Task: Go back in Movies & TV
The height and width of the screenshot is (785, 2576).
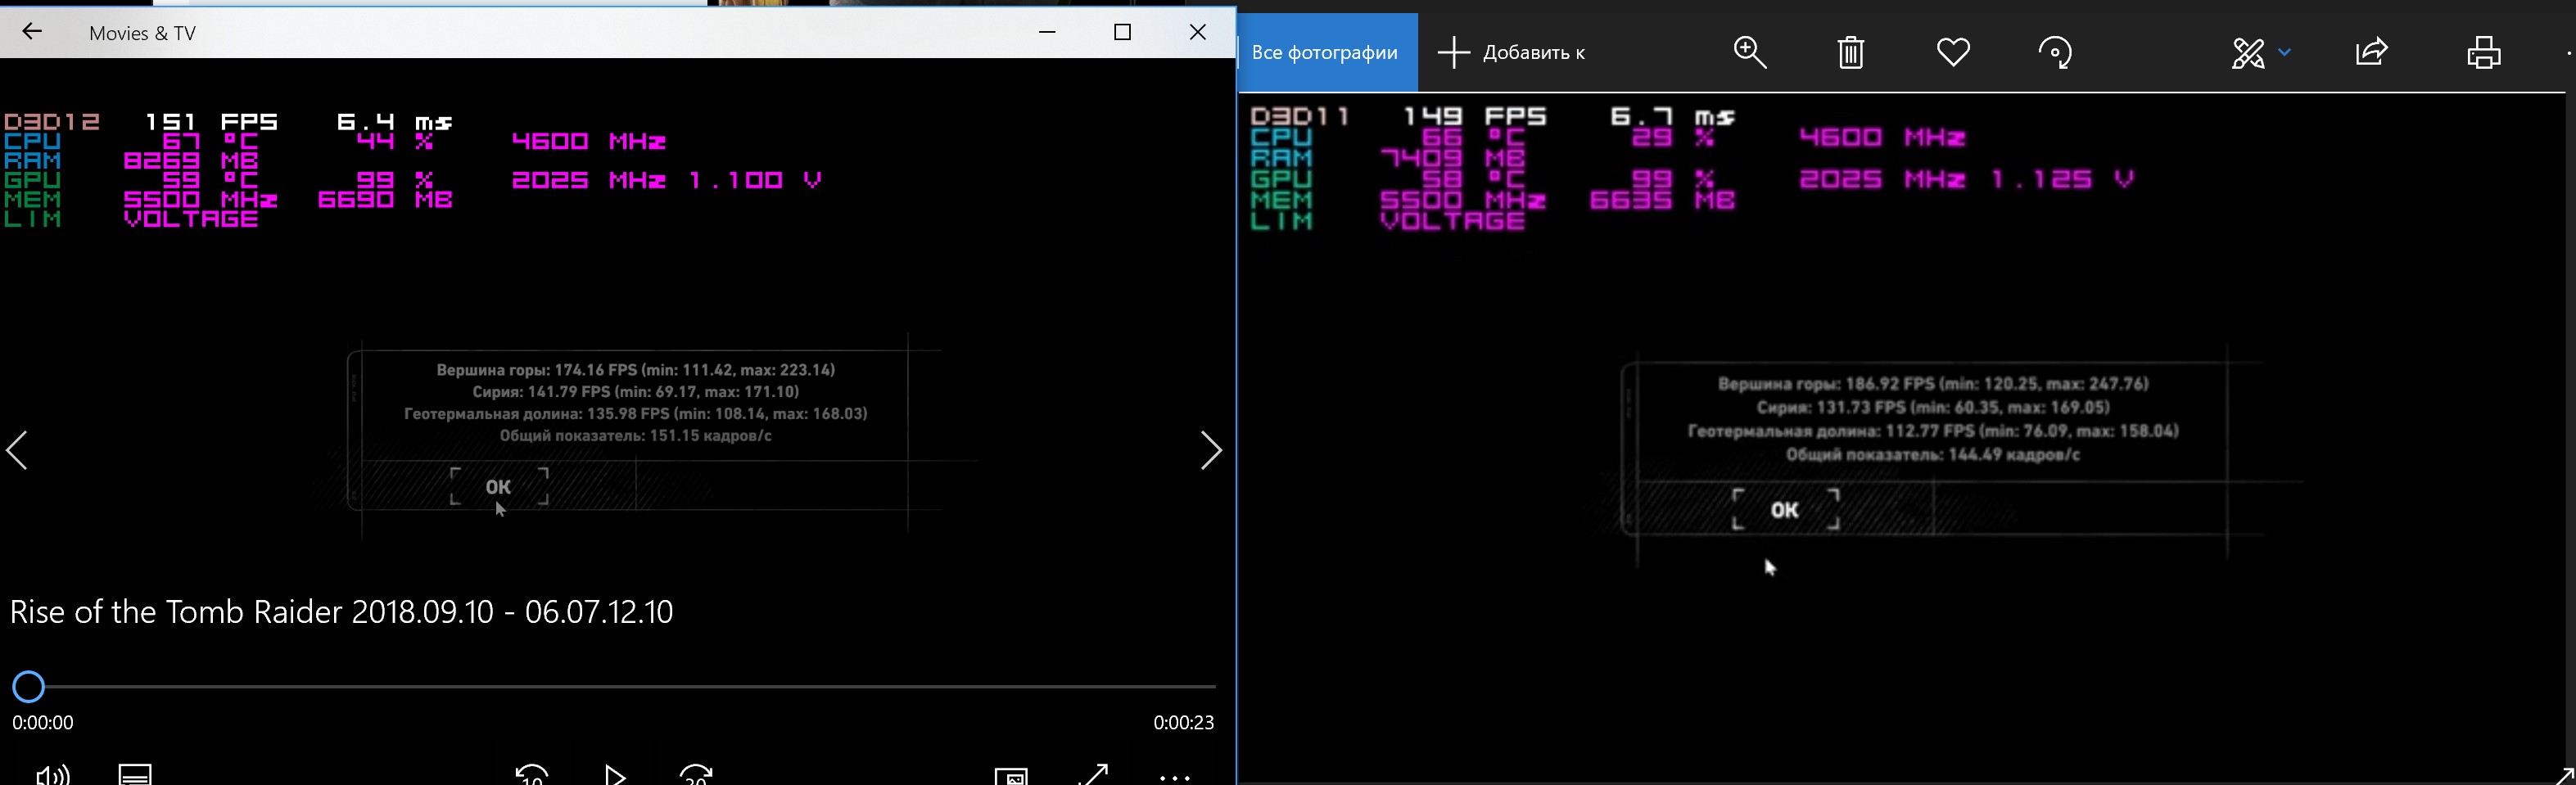Action: tap(32, 32)
